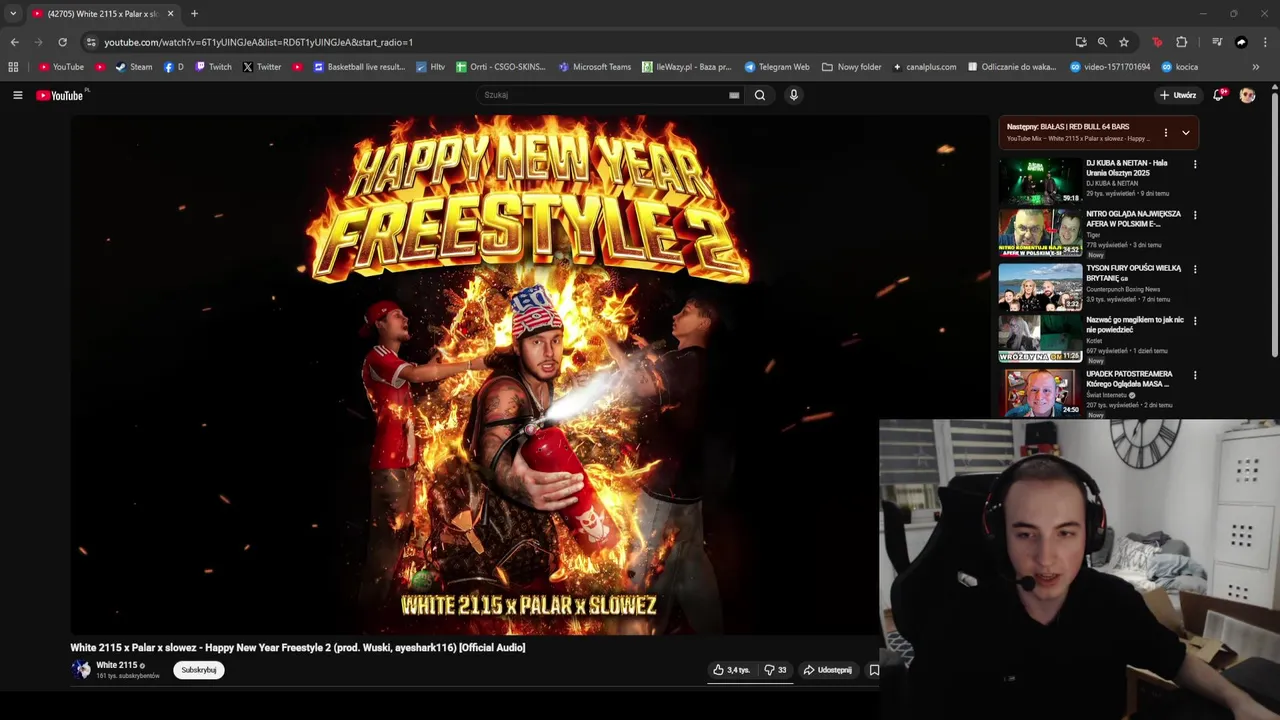Dislike the video with thumbs down
The image size is (1280, 720).
tap(775, 670)
